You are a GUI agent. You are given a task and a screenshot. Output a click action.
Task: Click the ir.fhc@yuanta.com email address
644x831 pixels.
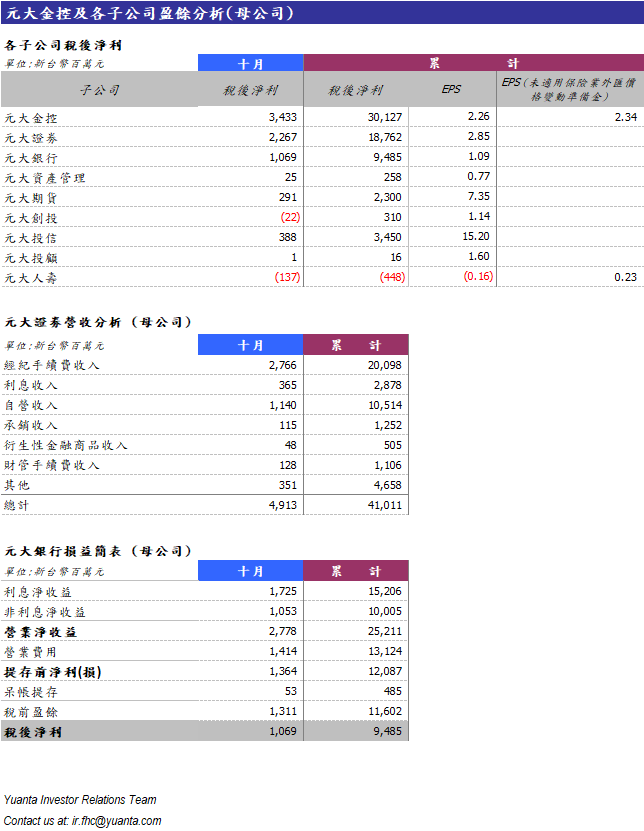coord(116,821)
